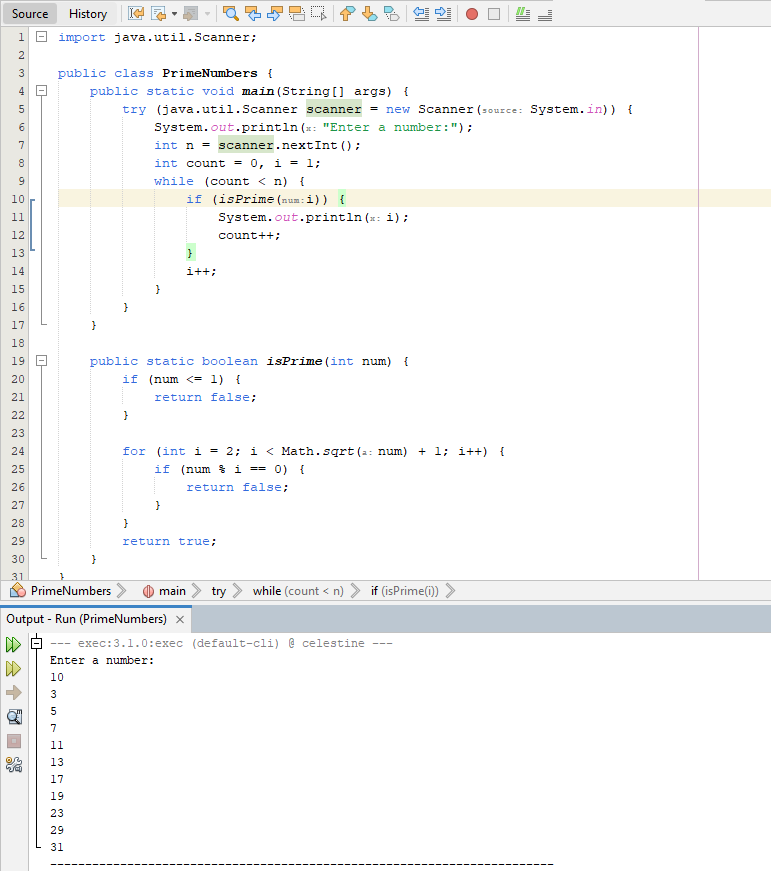Click the output value 23
Screen dimensions: 771x871
coord(57,813)
